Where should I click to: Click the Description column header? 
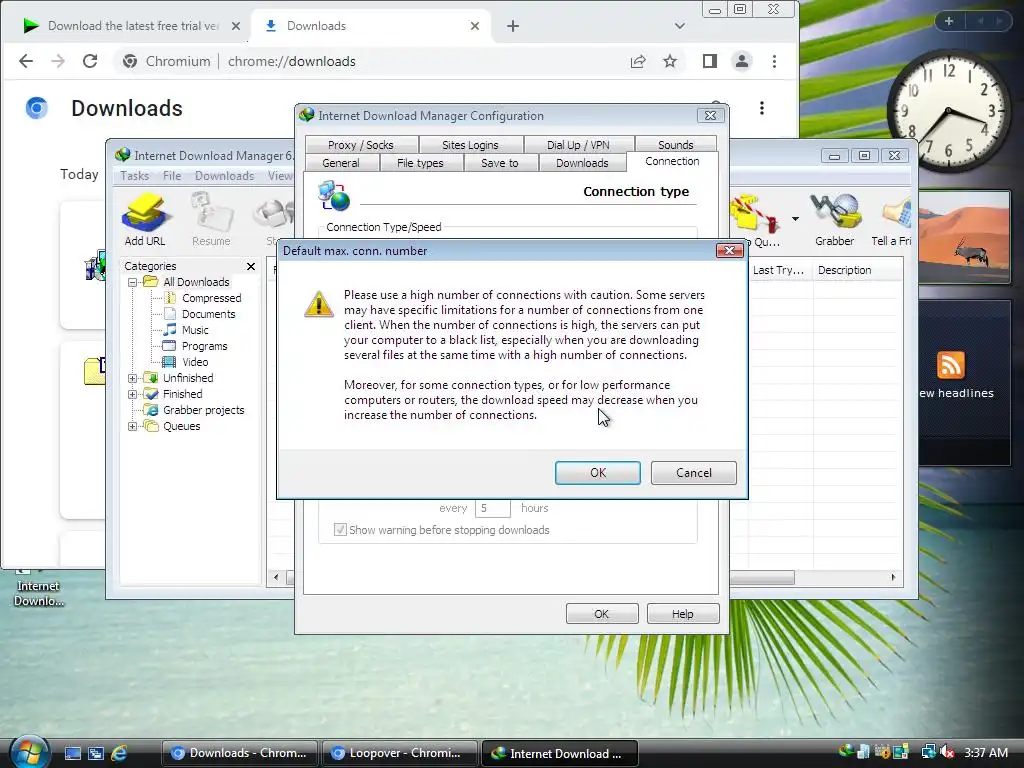[x=858, y=270]
